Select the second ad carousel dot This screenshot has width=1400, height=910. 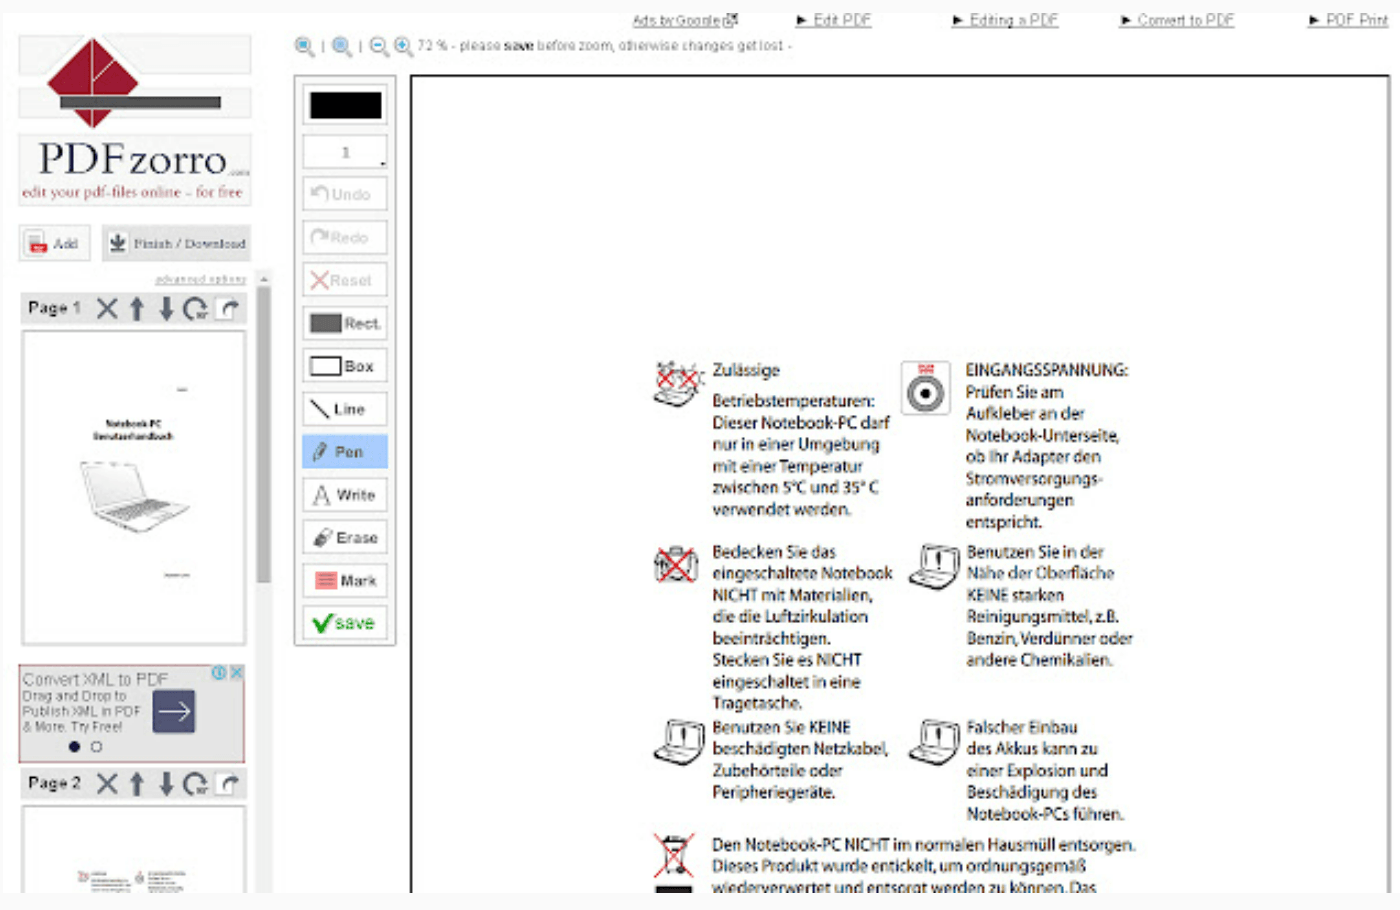pos(96,747)
